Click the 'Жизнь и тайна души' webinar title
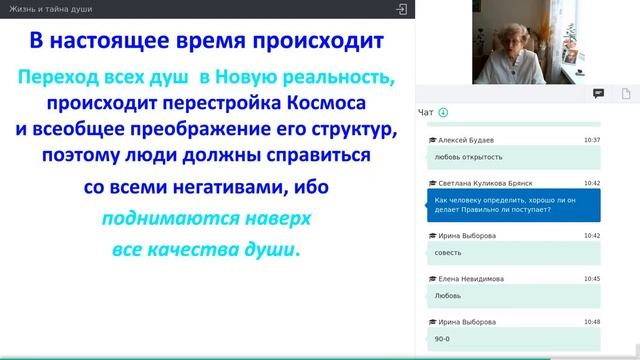 coord(51,9)
